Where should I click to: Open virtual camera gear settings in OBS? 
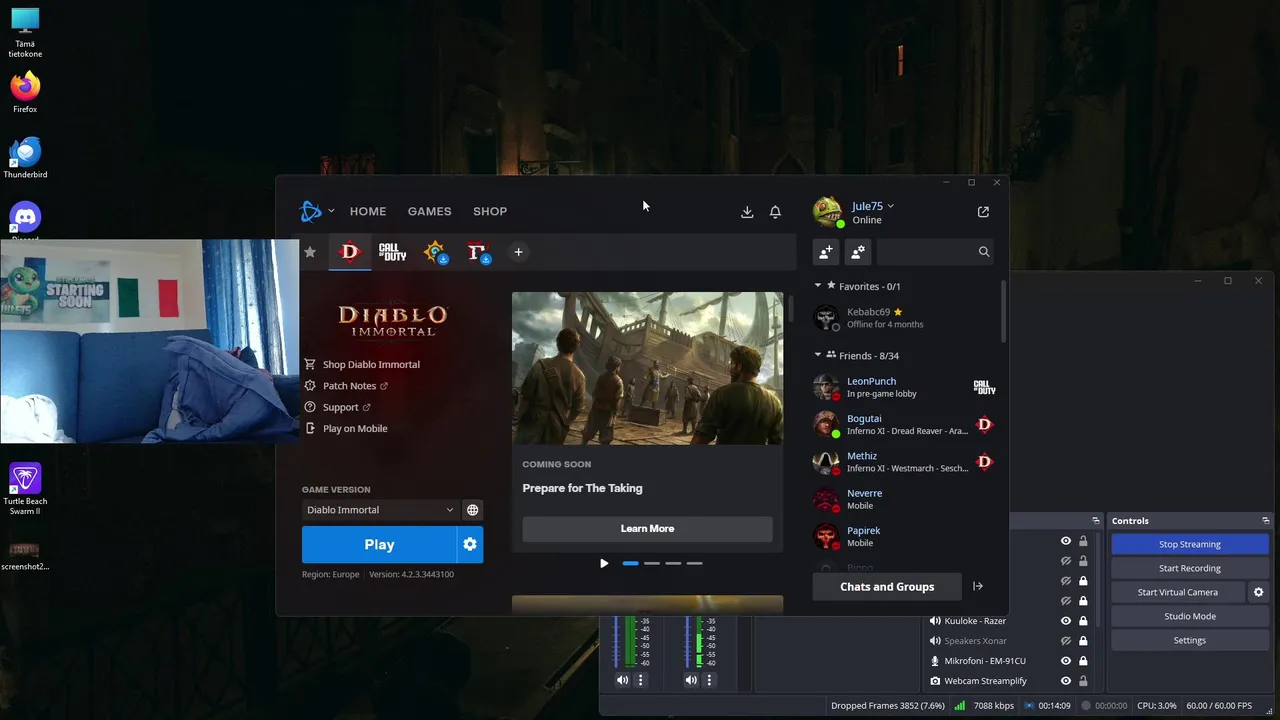click(x=1259, y=592)
